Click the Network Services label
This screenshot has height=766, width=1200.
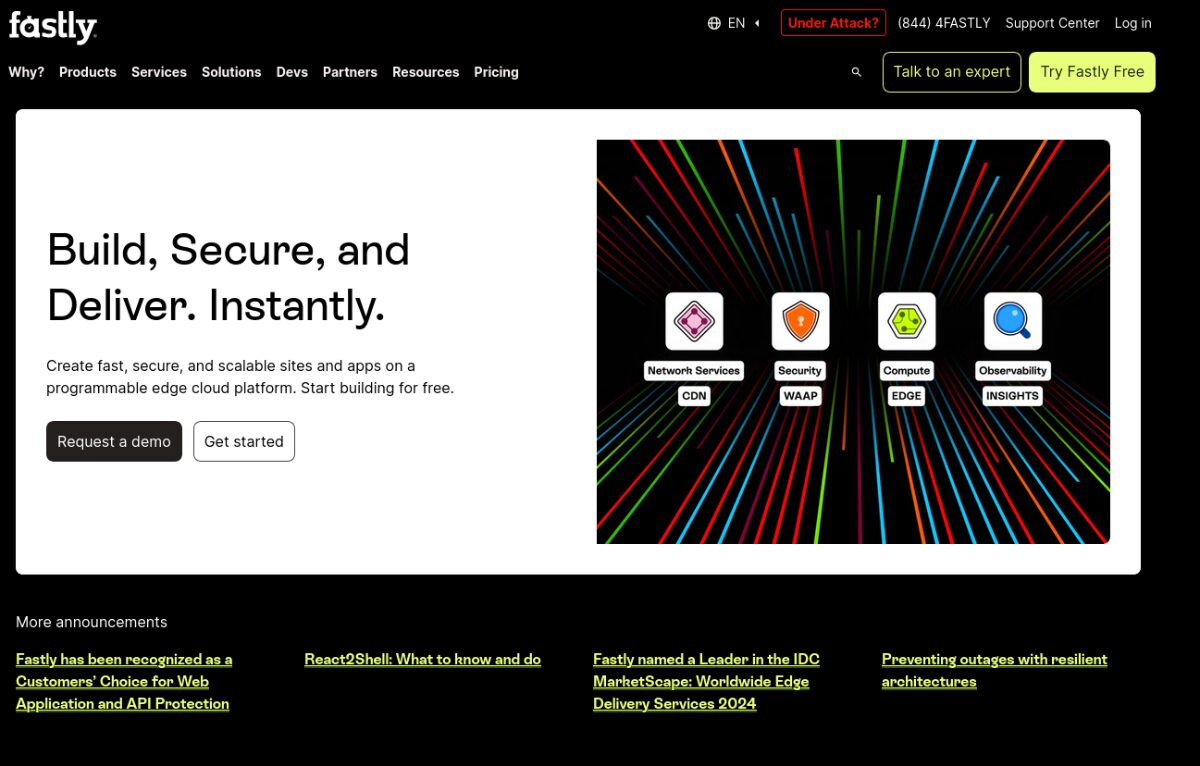pos(694,371)
